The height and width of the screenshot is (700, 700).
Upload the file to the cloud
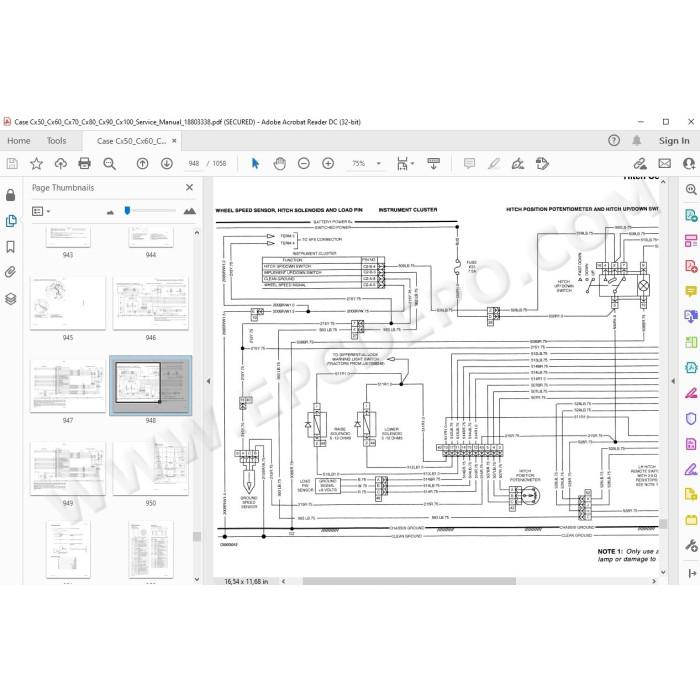click(60, 163)
